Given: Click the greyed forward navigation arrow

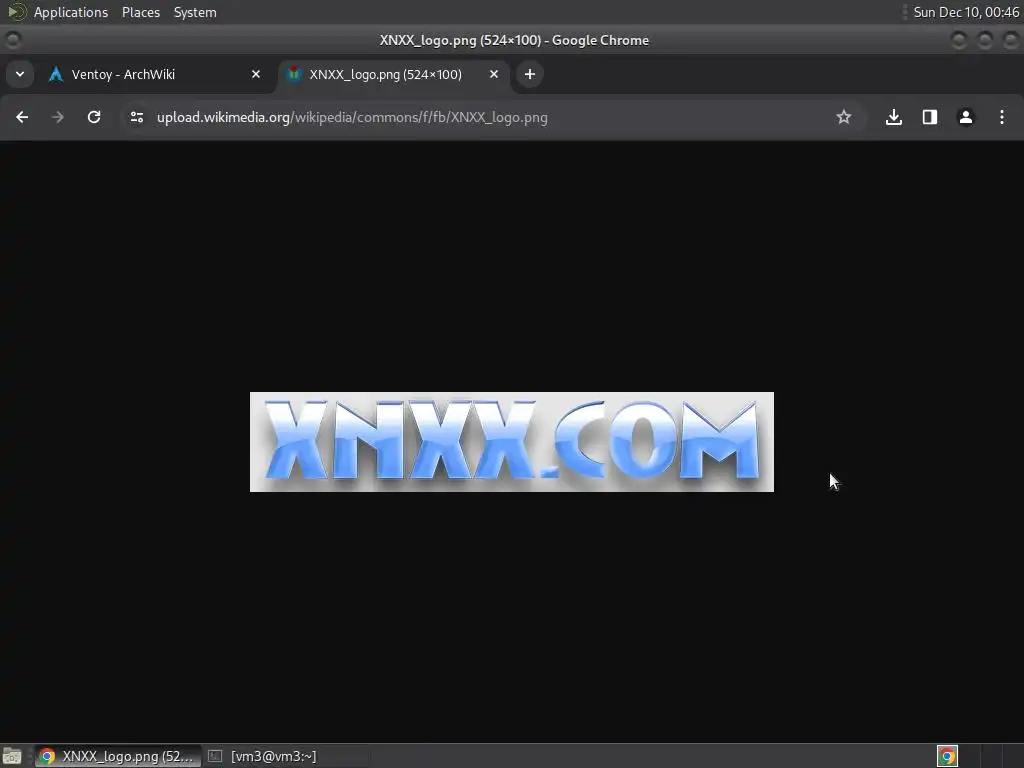Looking at the screenshot, I should coord(58,117).
